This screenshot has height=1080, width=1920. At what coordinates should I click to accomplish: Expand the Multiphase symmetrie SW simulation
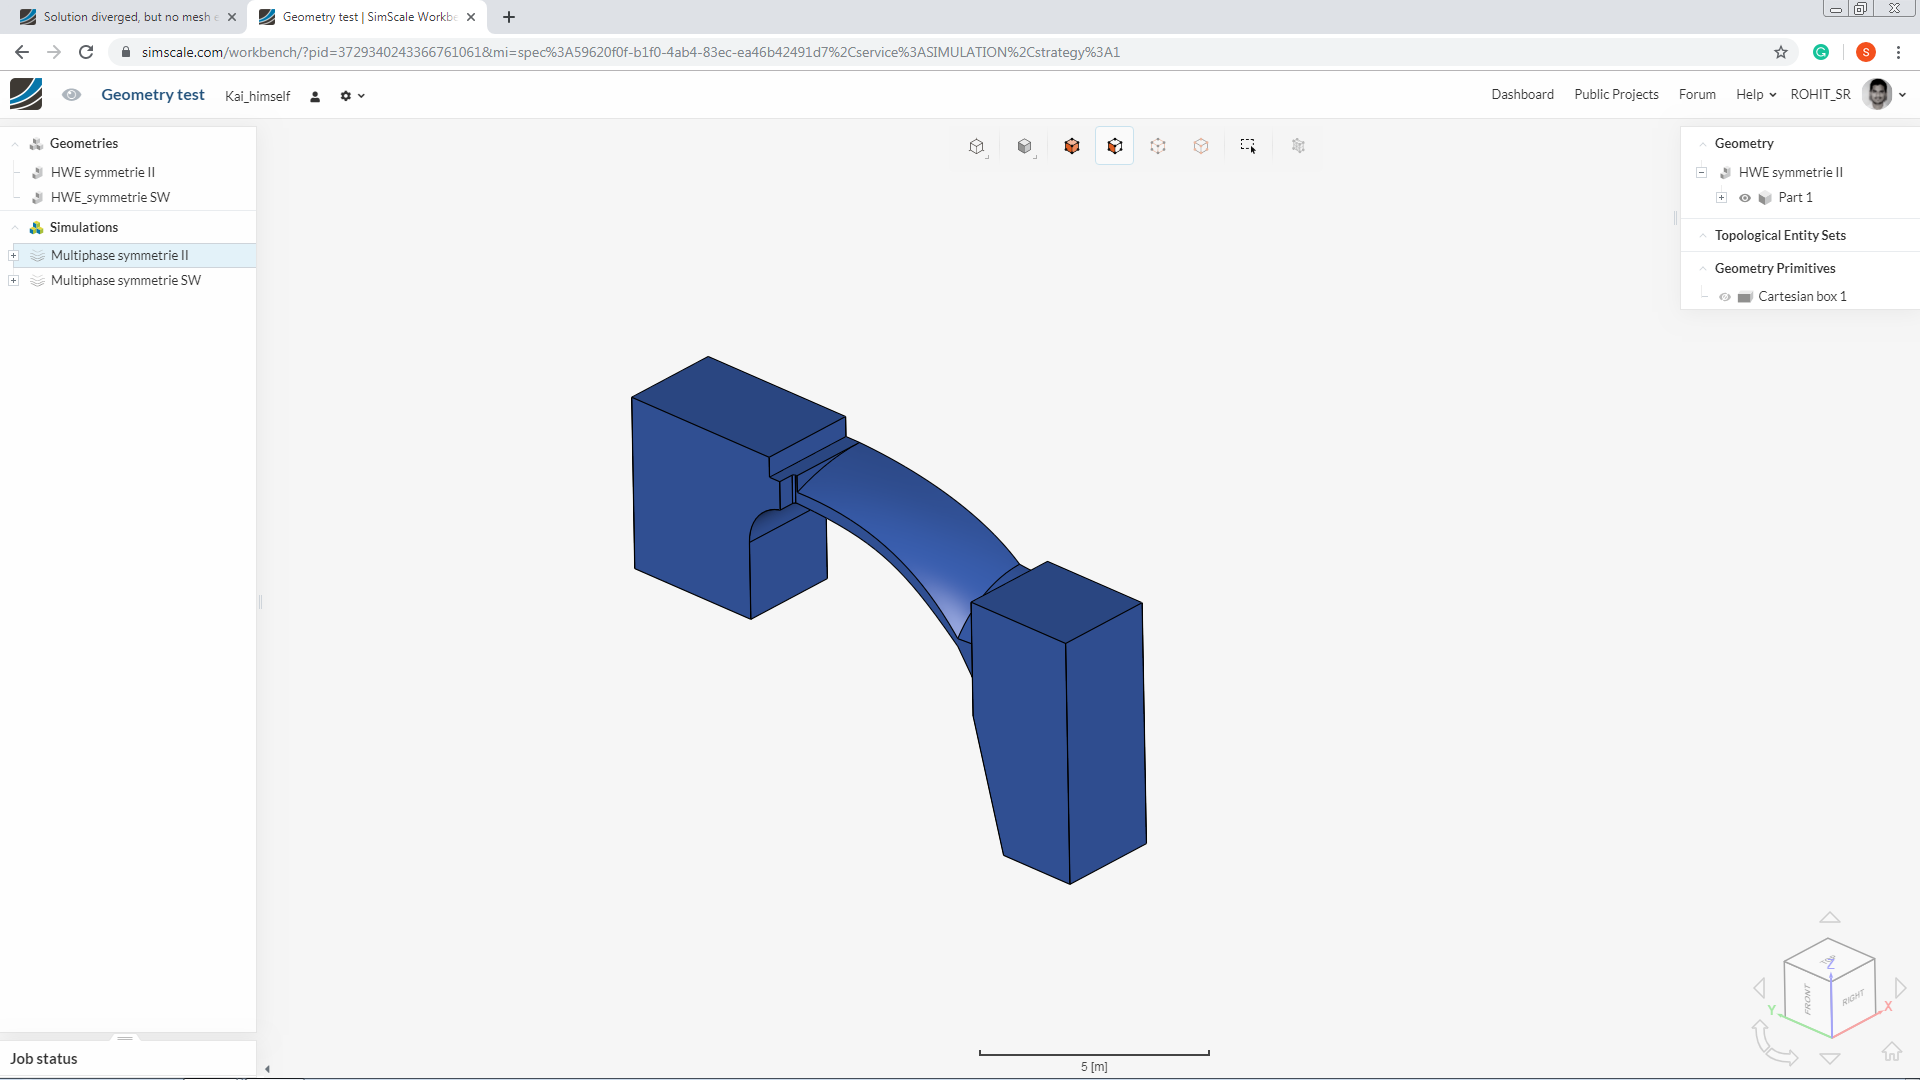click(x=14, y=280)
